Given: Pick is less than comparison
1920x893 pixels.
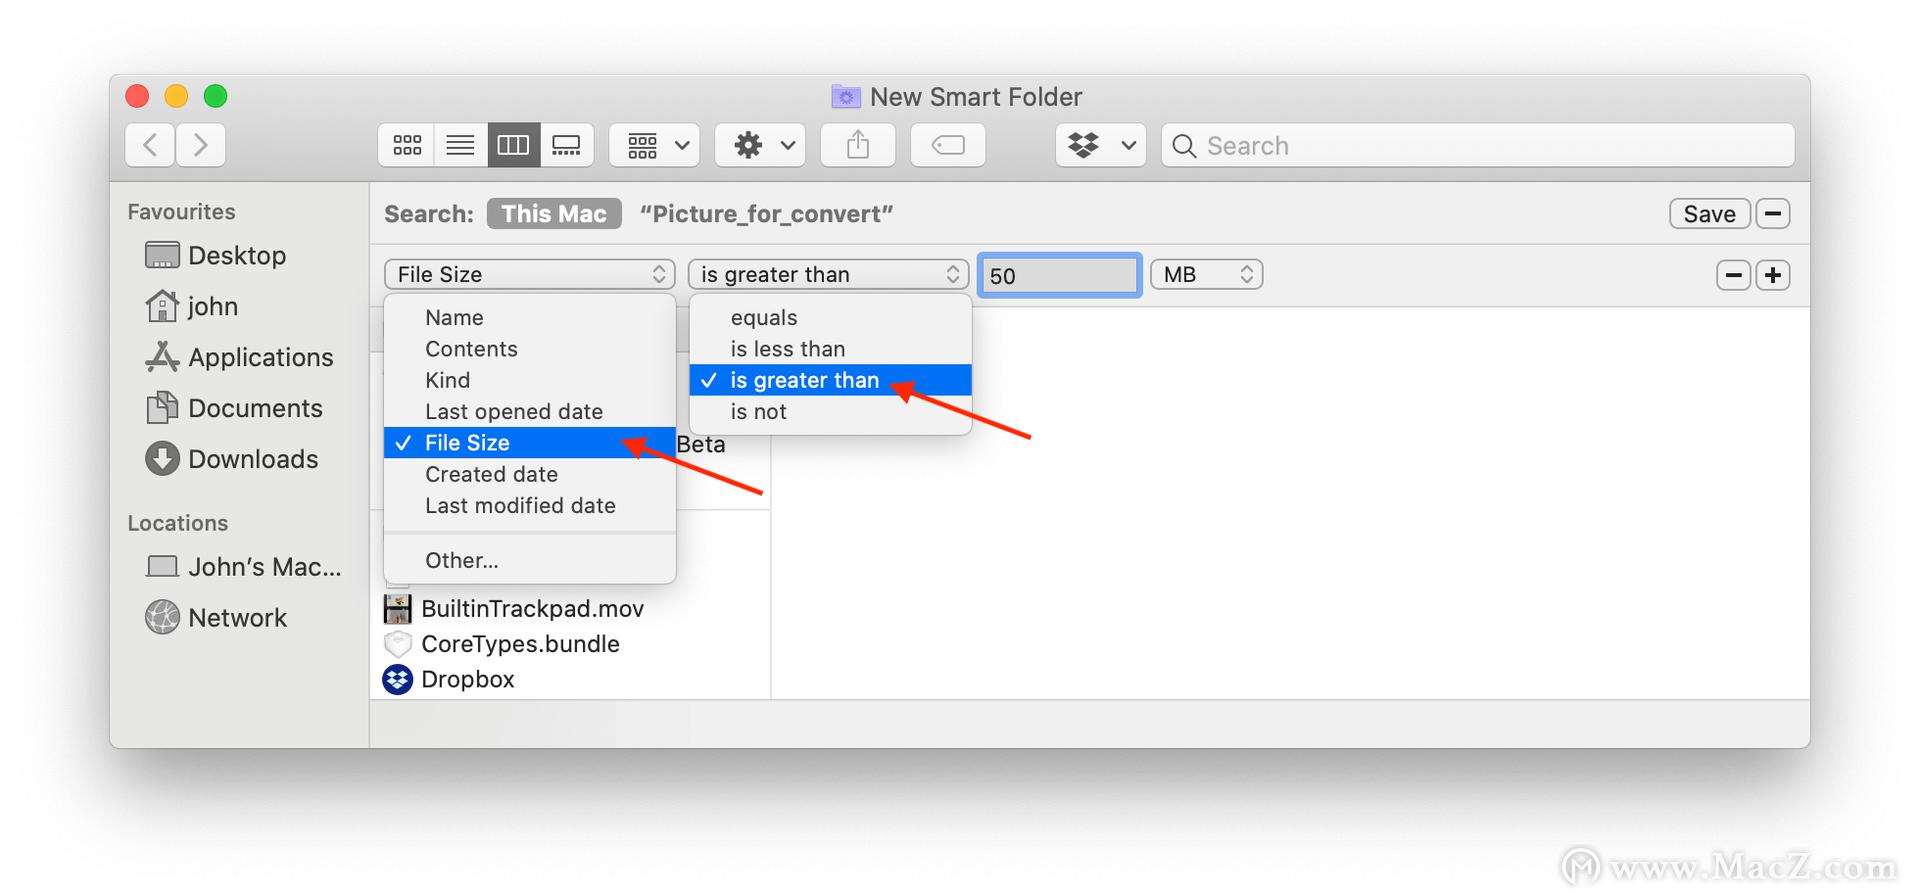Looking at the screenshot, I should [831, 349].
